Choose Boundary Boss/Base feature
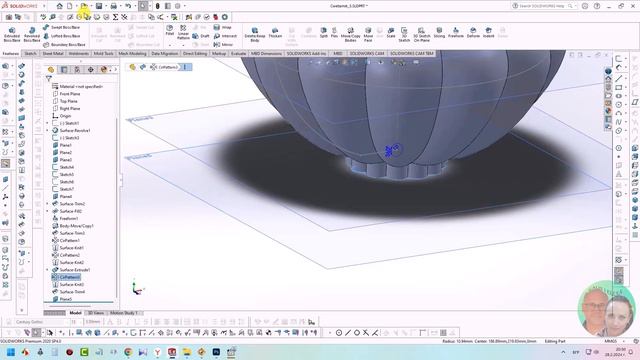 point(64,44)
